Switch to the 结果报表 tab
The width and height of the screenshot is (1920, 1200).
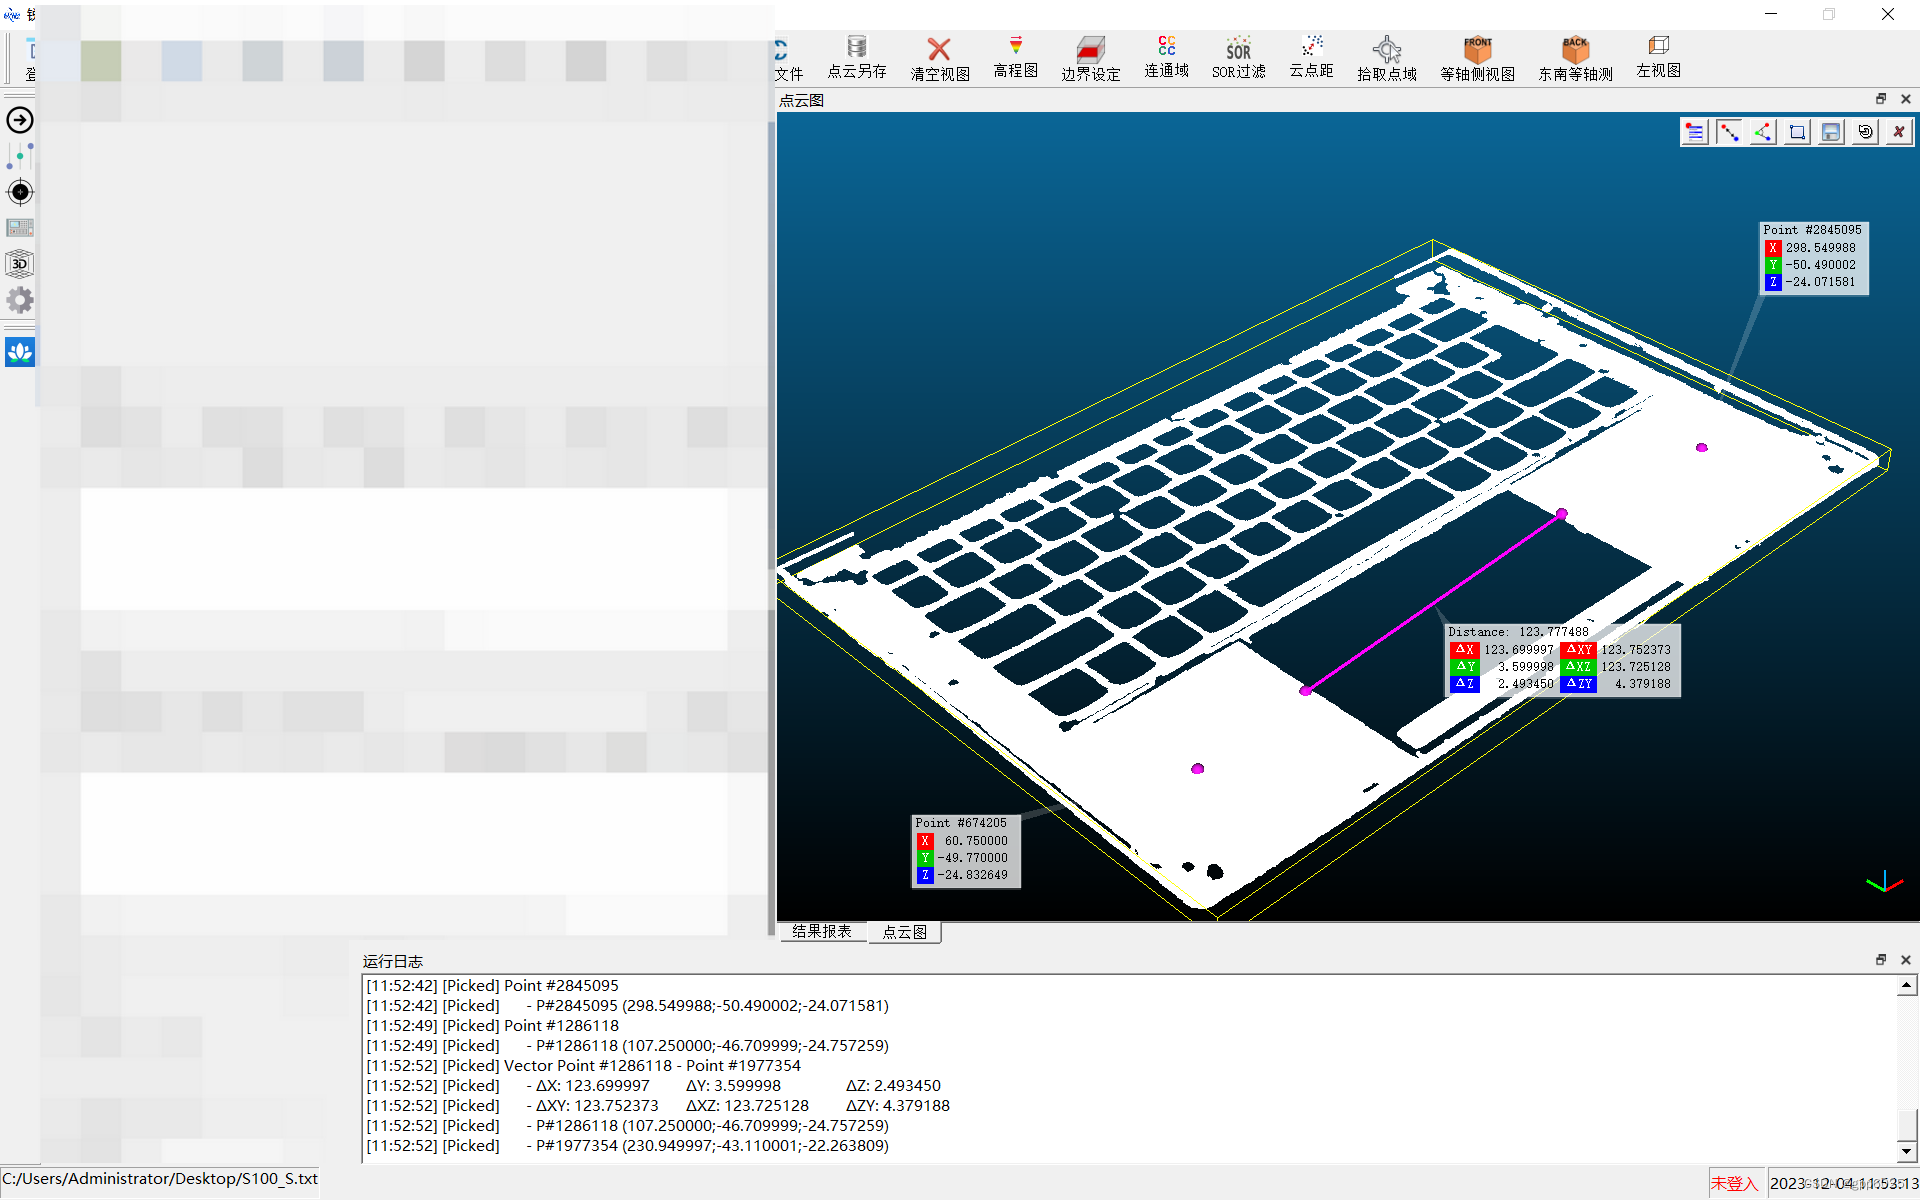coord(822,931)
